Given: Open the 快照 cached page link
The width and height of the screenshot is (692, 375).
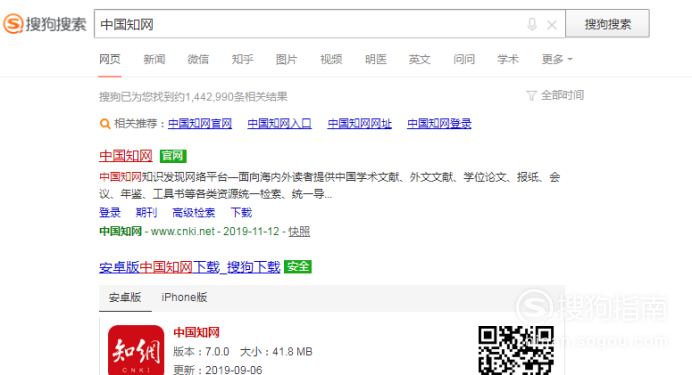Looking at the screenshot, I should [x=299, y=232].
